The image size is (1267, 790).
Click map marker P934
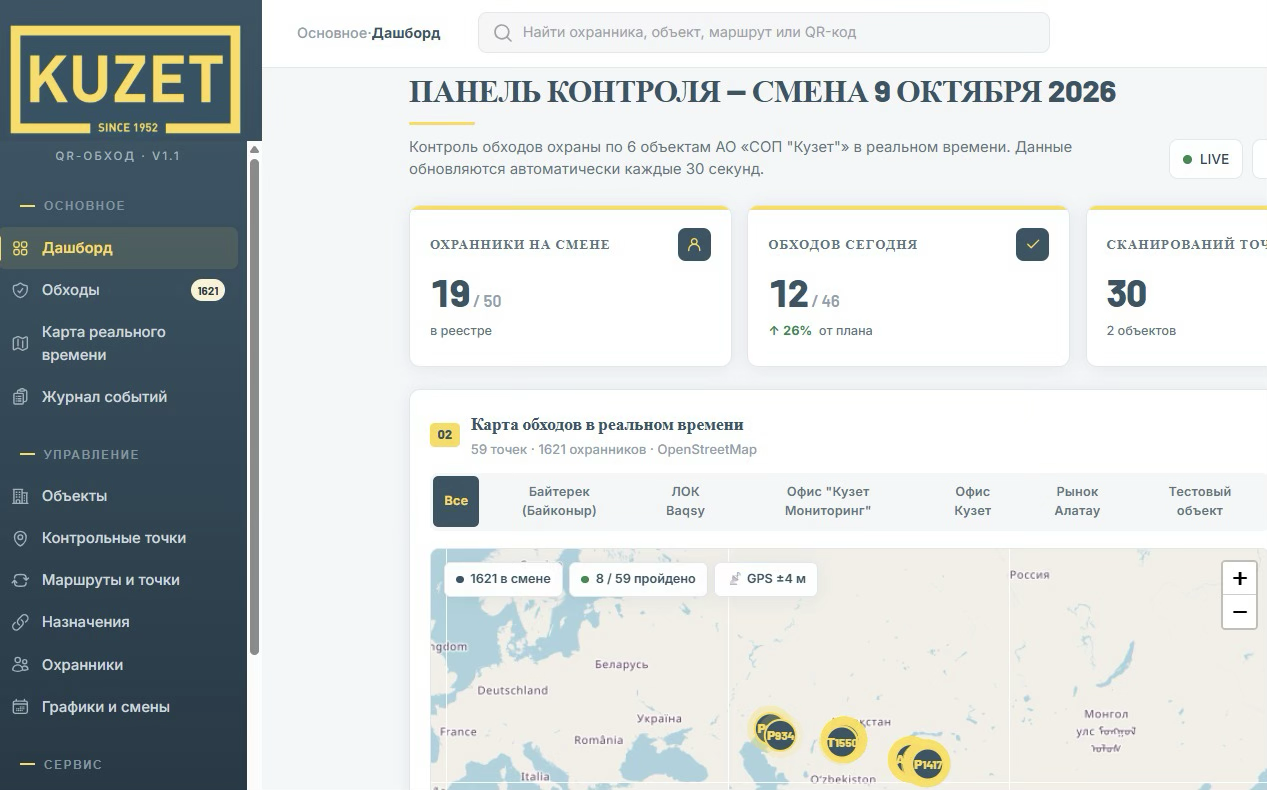pos(780,736)
